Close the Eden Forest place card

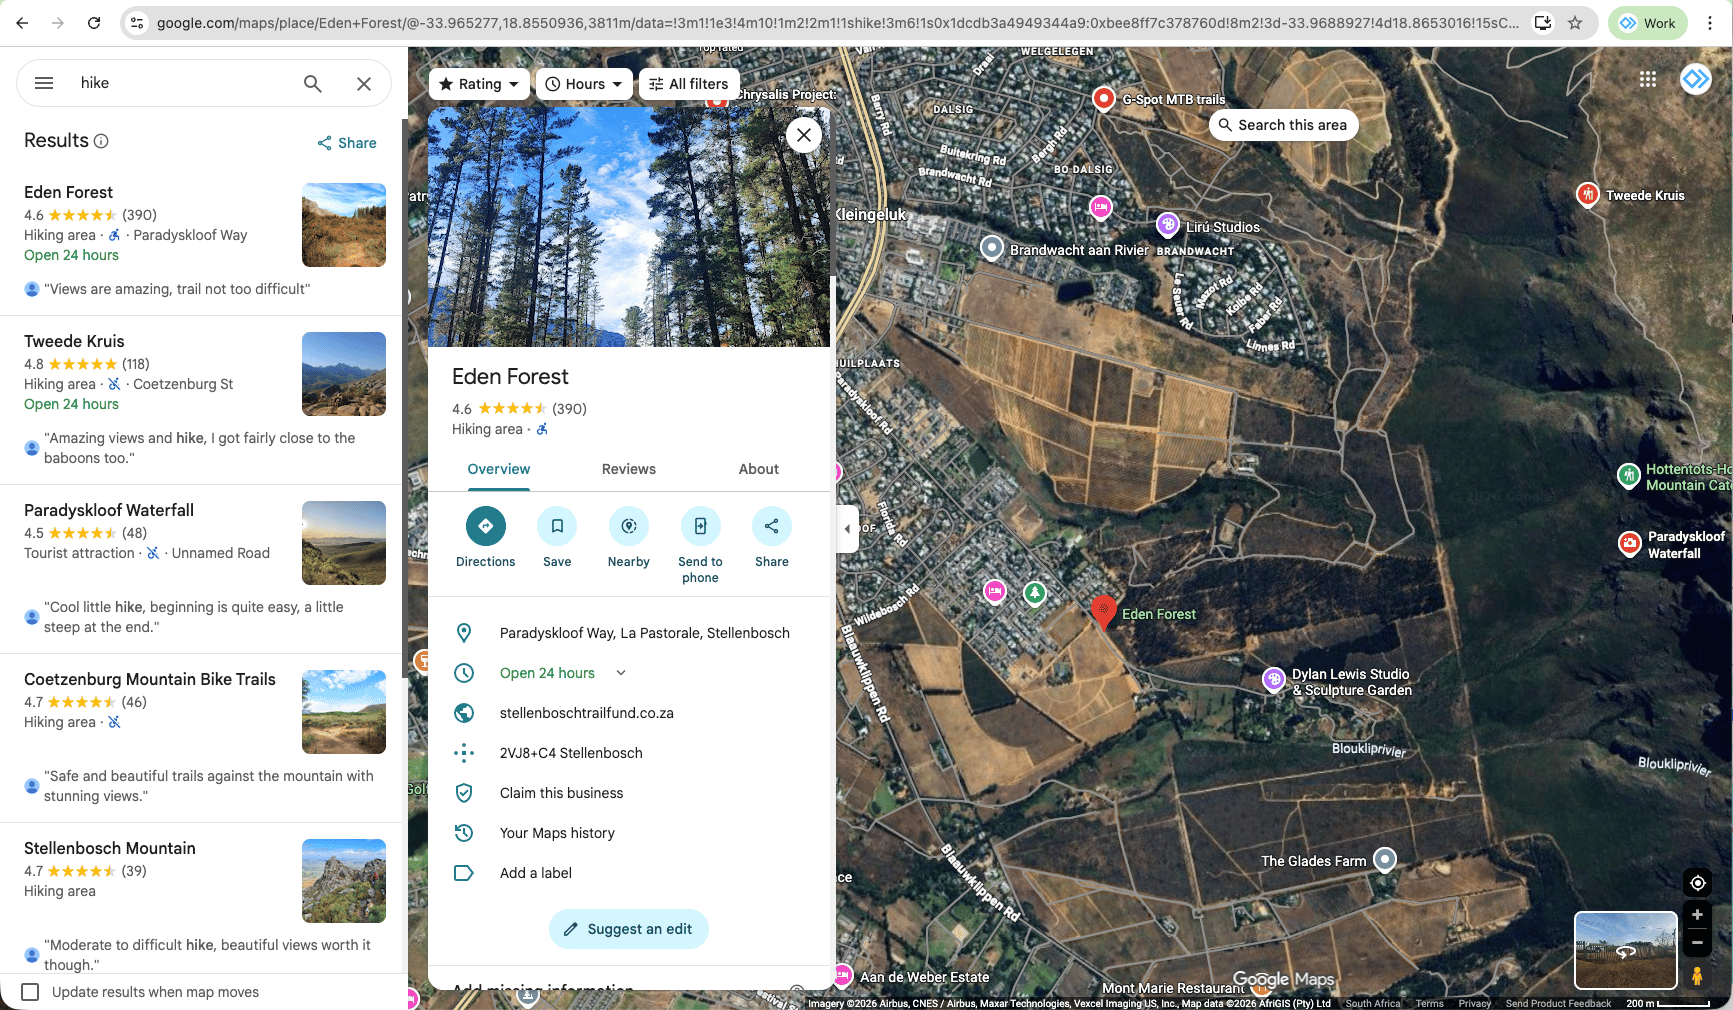coord(804,134)
